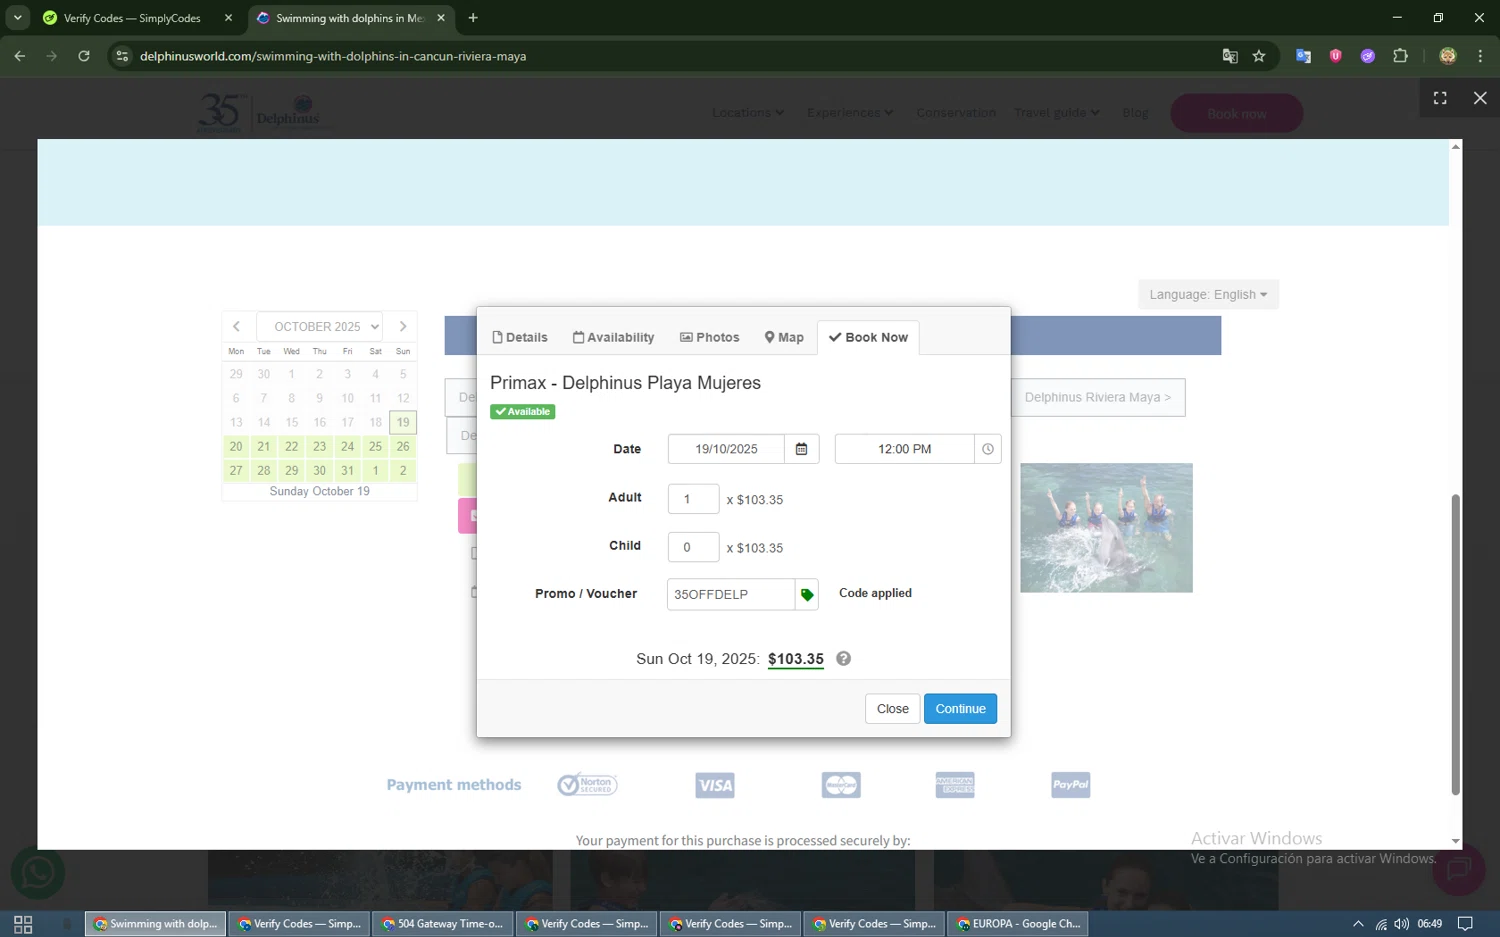
Task: Switch to the Photos tab
Action: click(710, 337)
